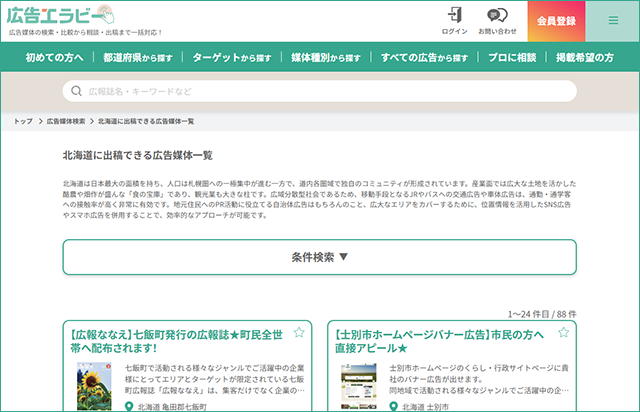
Task: Favorite the 広報ななえ listing star
Action: [x=298, y=333]
